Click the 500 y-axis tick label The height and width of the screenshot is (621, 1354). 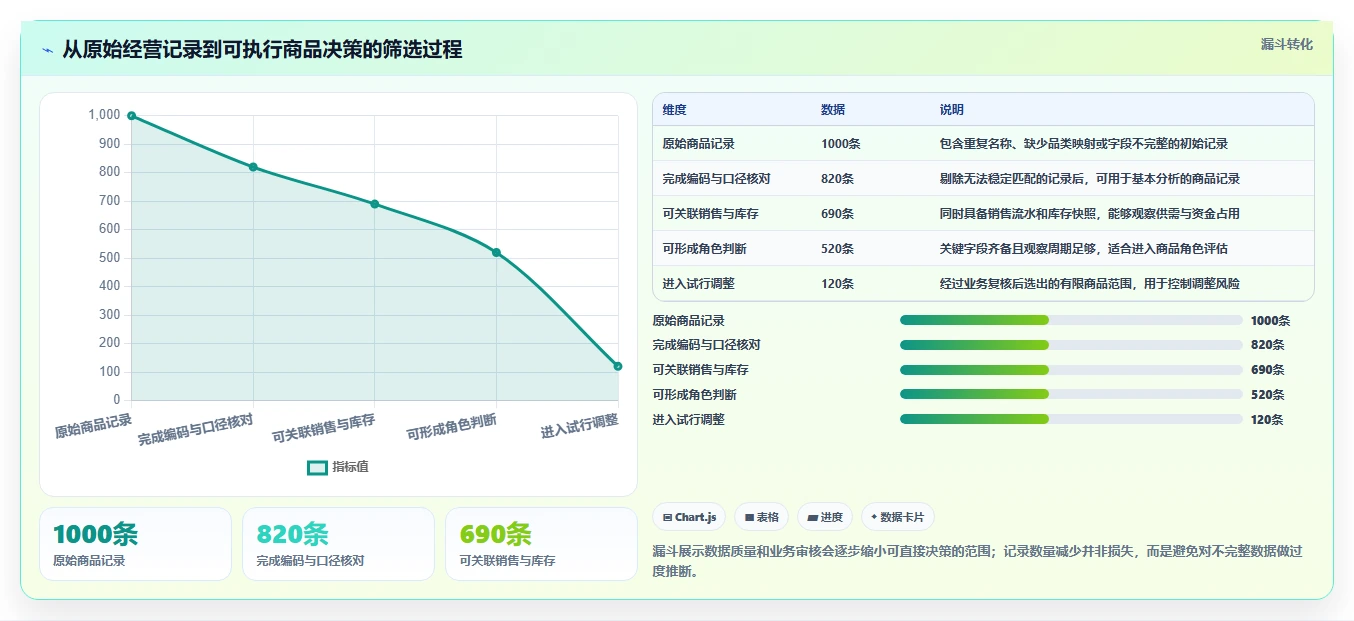pos(110,258)
